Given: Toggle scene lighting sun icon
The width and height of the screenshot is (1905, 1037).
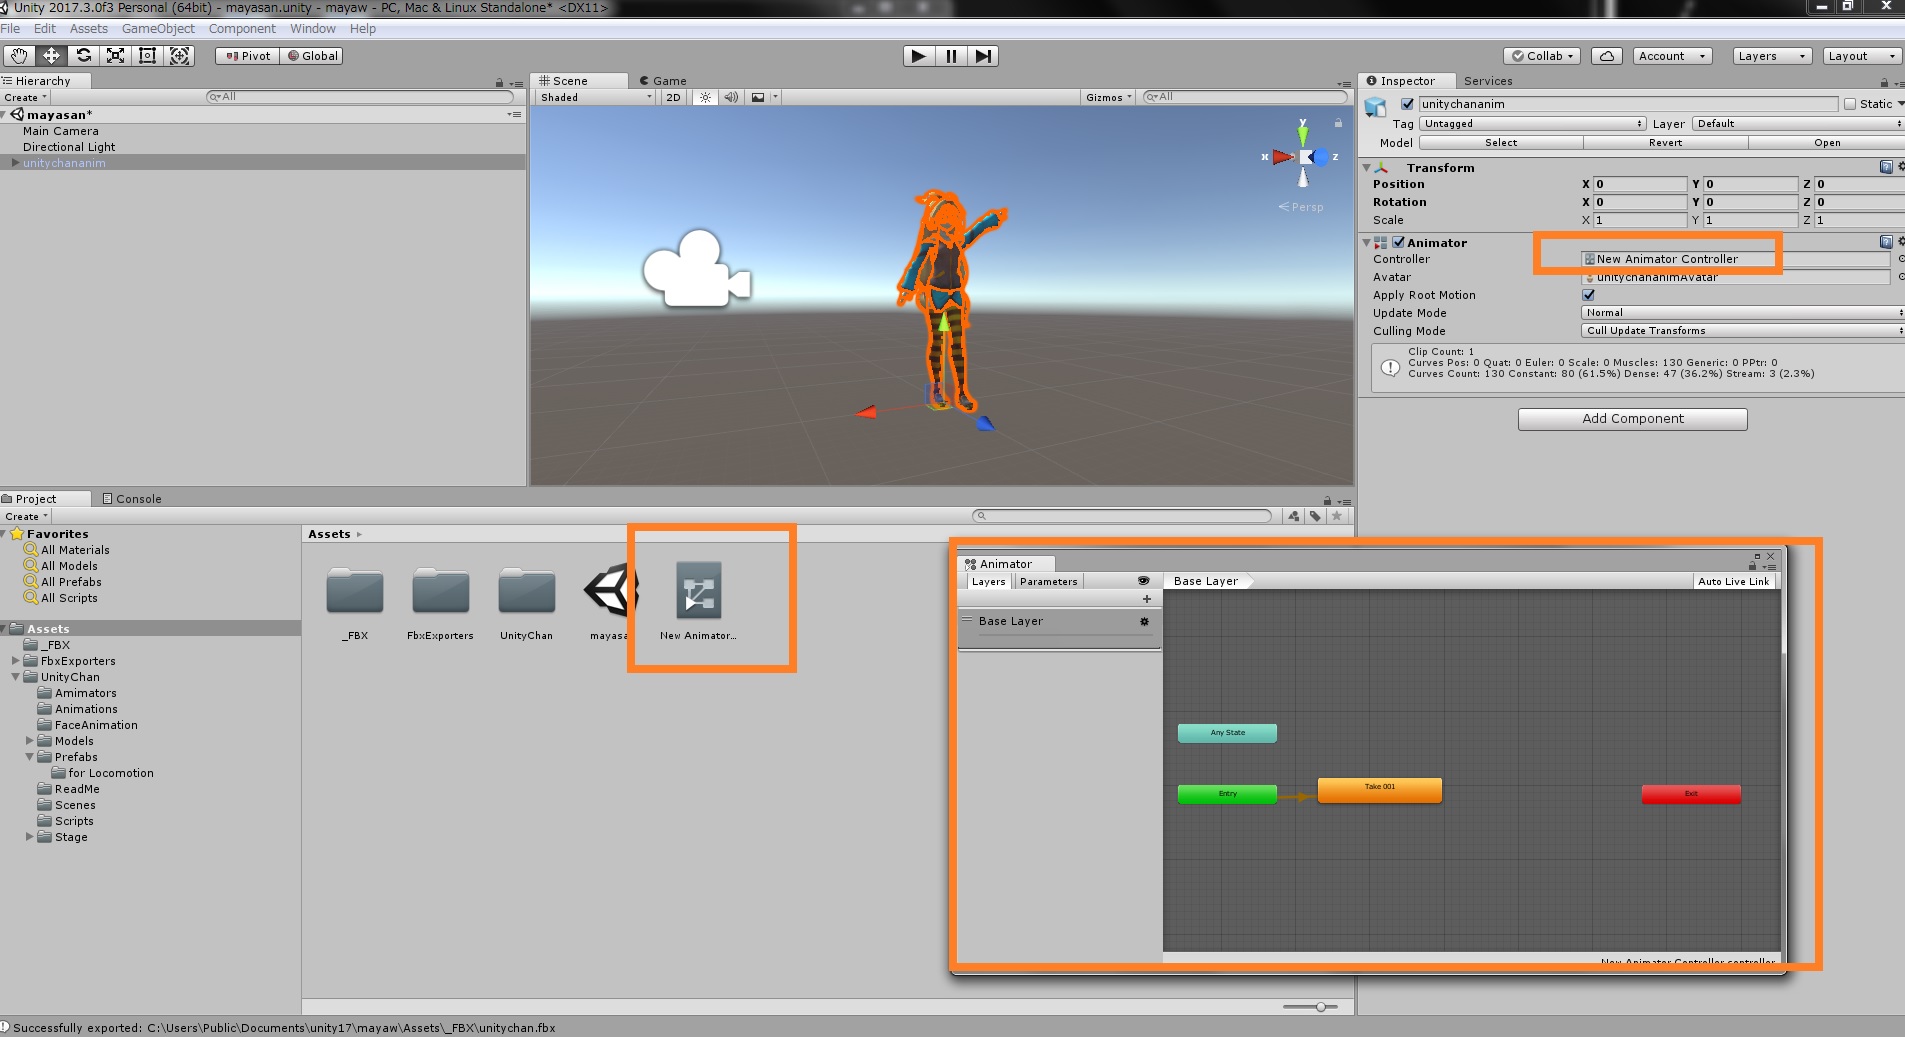Looking at the screenshot, I should [x=706, y=97].
